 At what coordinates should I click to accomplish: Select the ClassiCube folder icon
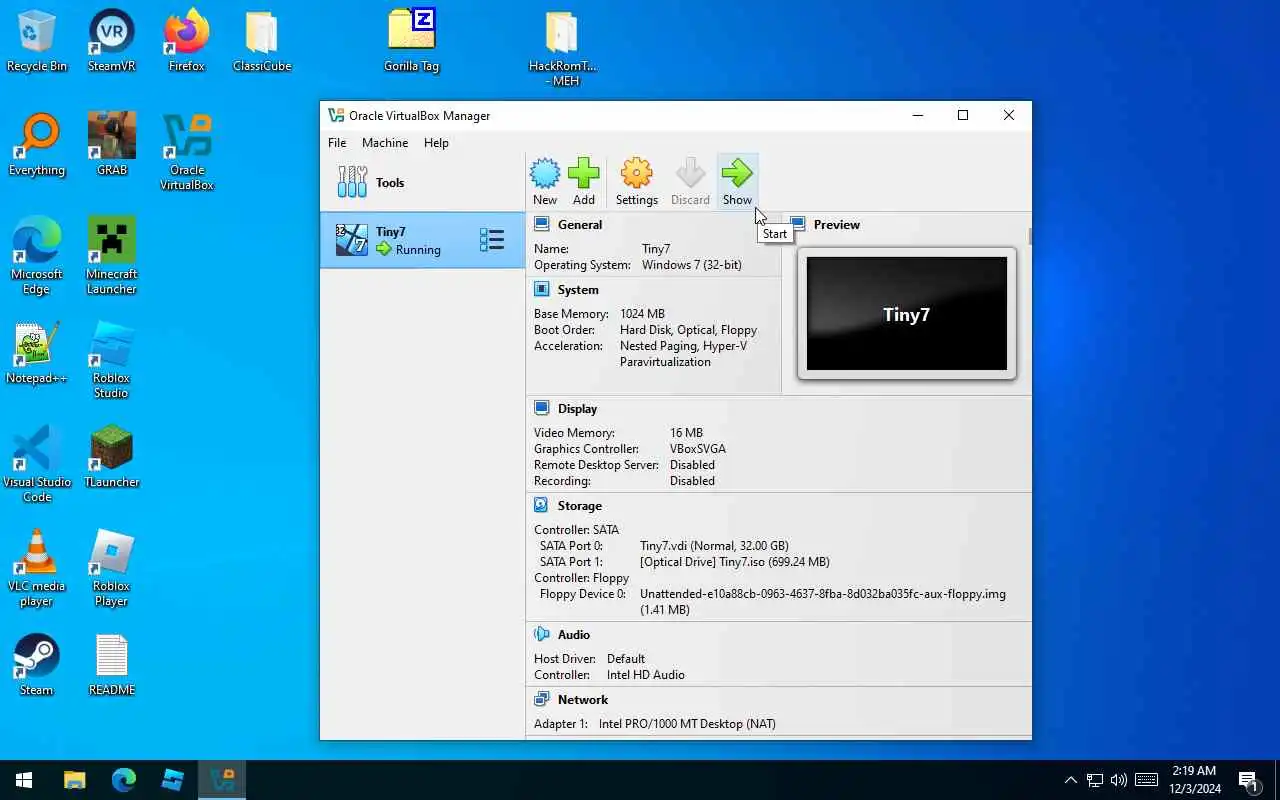point(262,42)
